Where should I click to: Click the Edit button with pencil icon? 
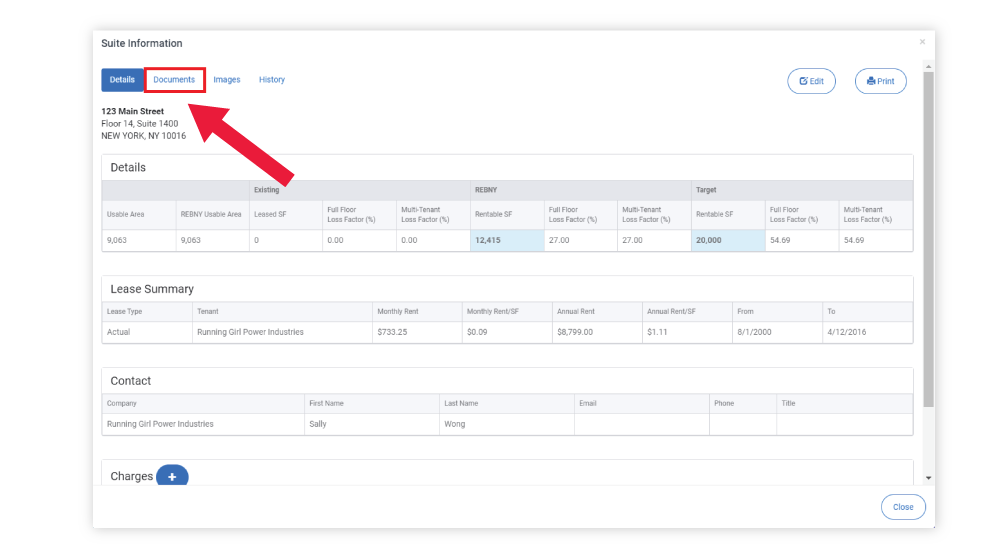pos(811,81)
